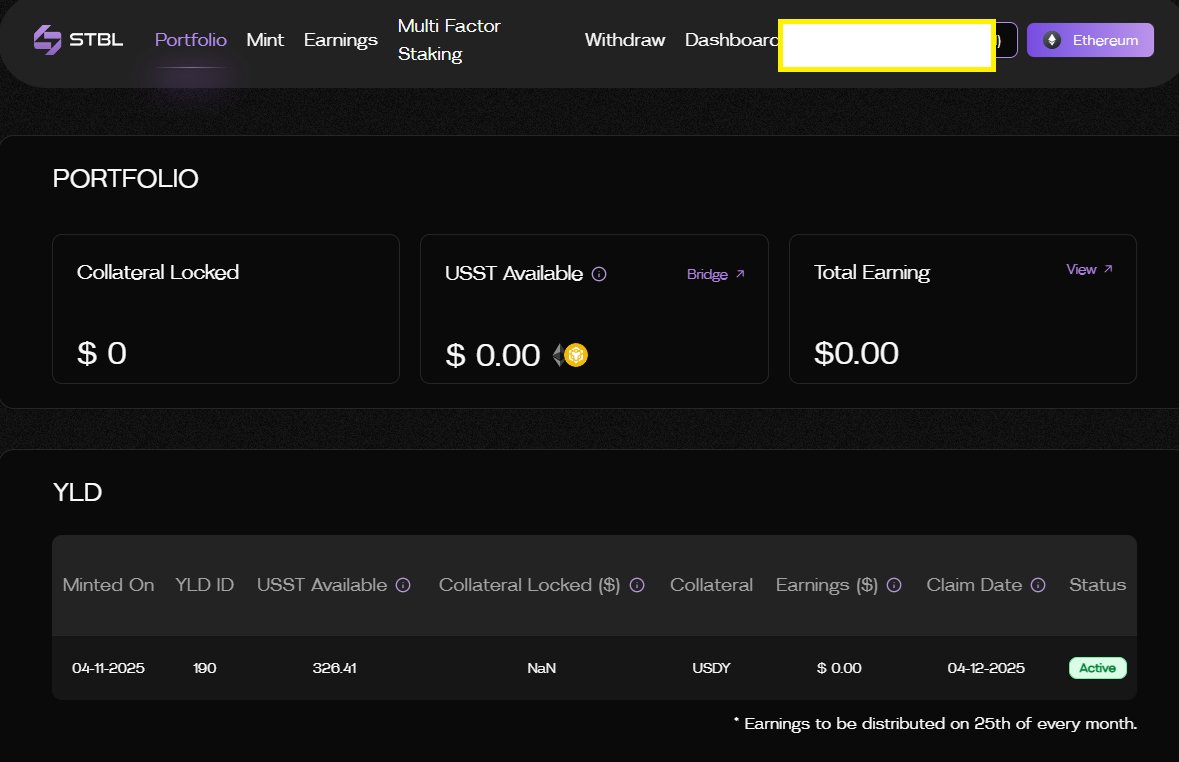Go to the Mint page

(265, 40)
